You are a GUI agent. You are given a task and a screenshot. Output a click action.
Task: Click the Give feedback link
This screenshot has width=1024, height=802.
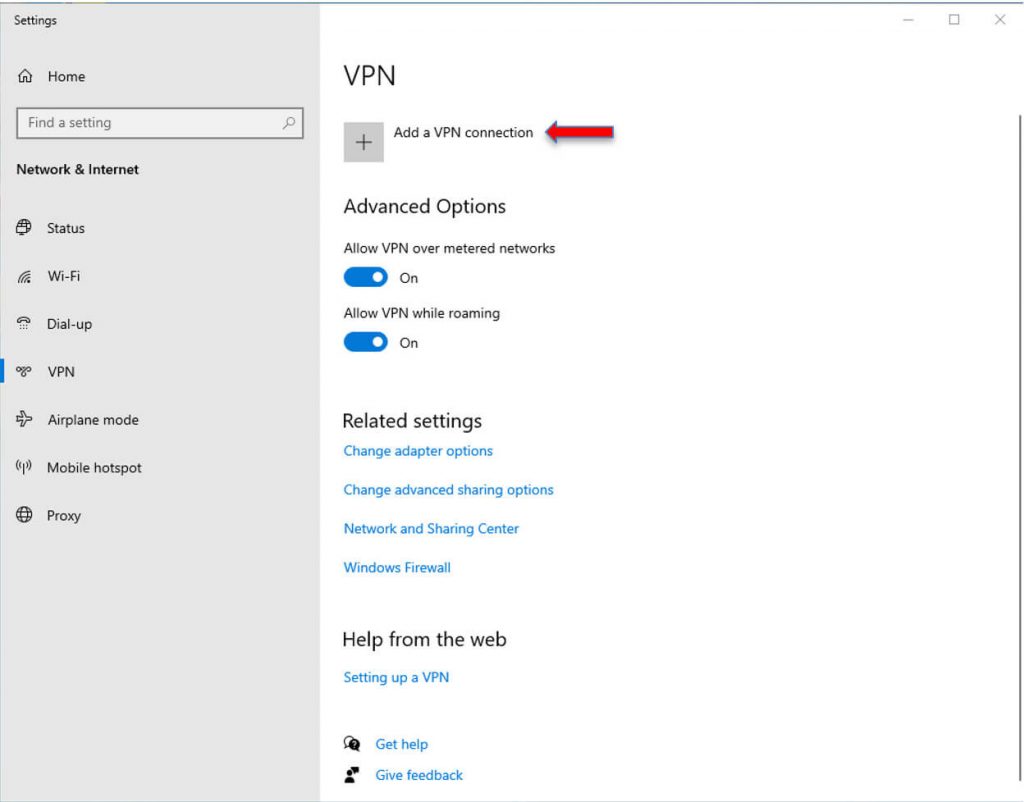pyautogui.click(x=419, y=775)
